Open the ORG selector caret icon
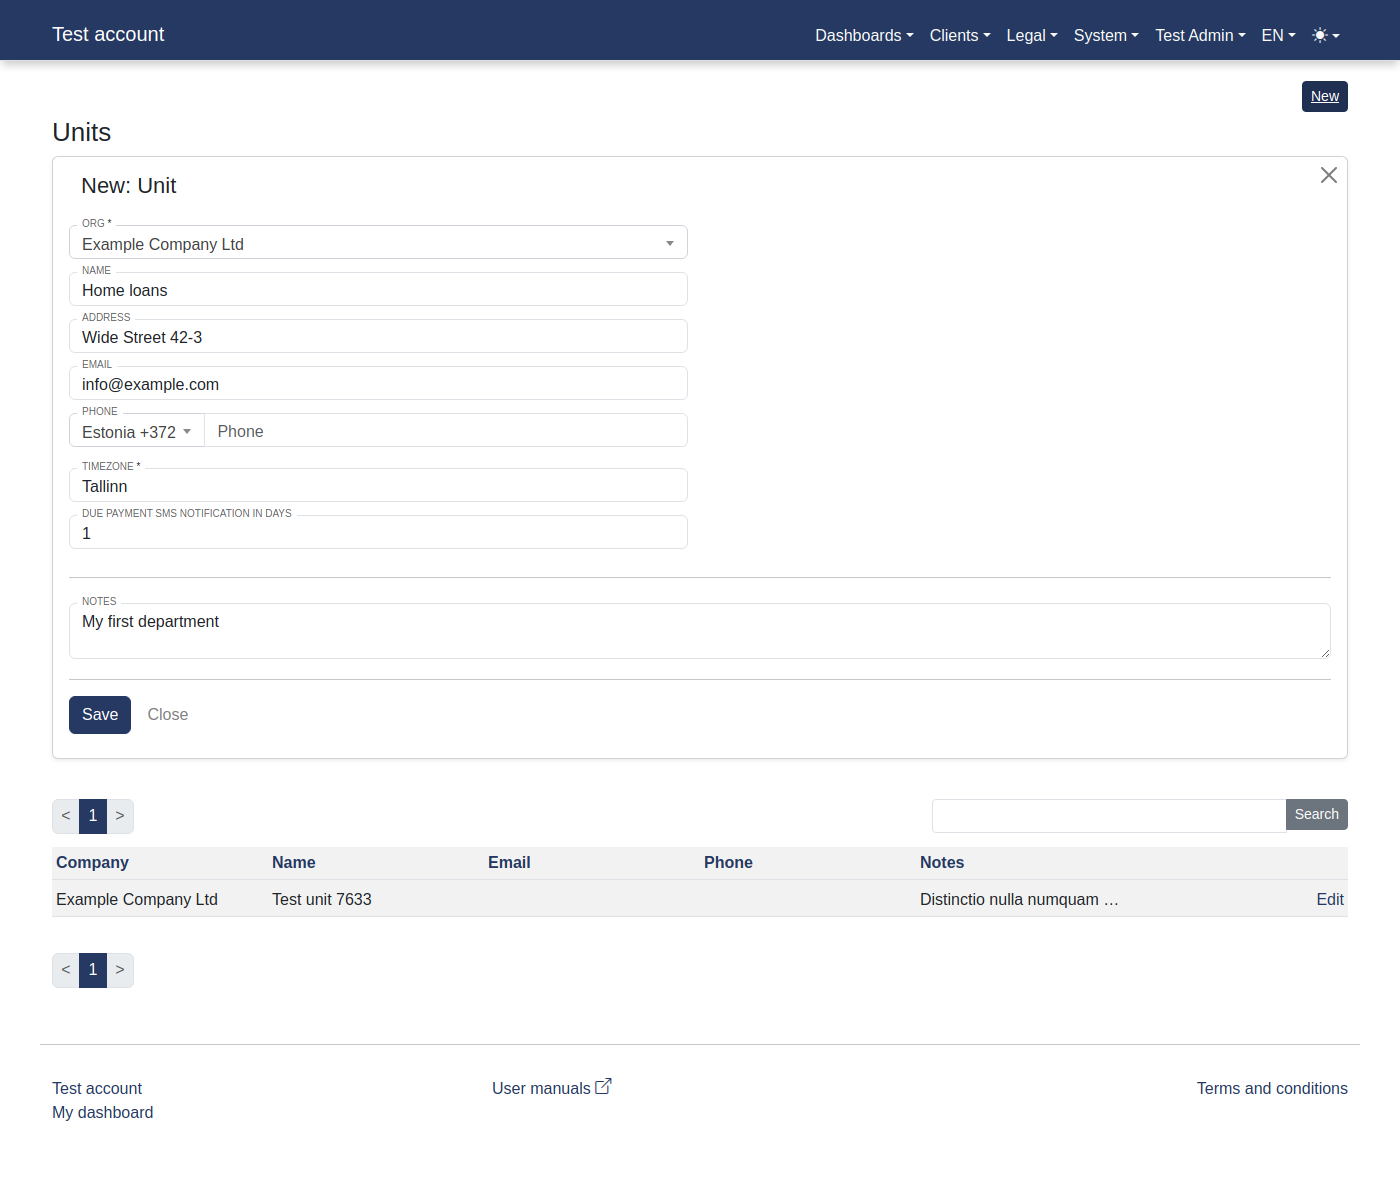The width and height of the screenshot is (1400, 1185). [669, 242]
